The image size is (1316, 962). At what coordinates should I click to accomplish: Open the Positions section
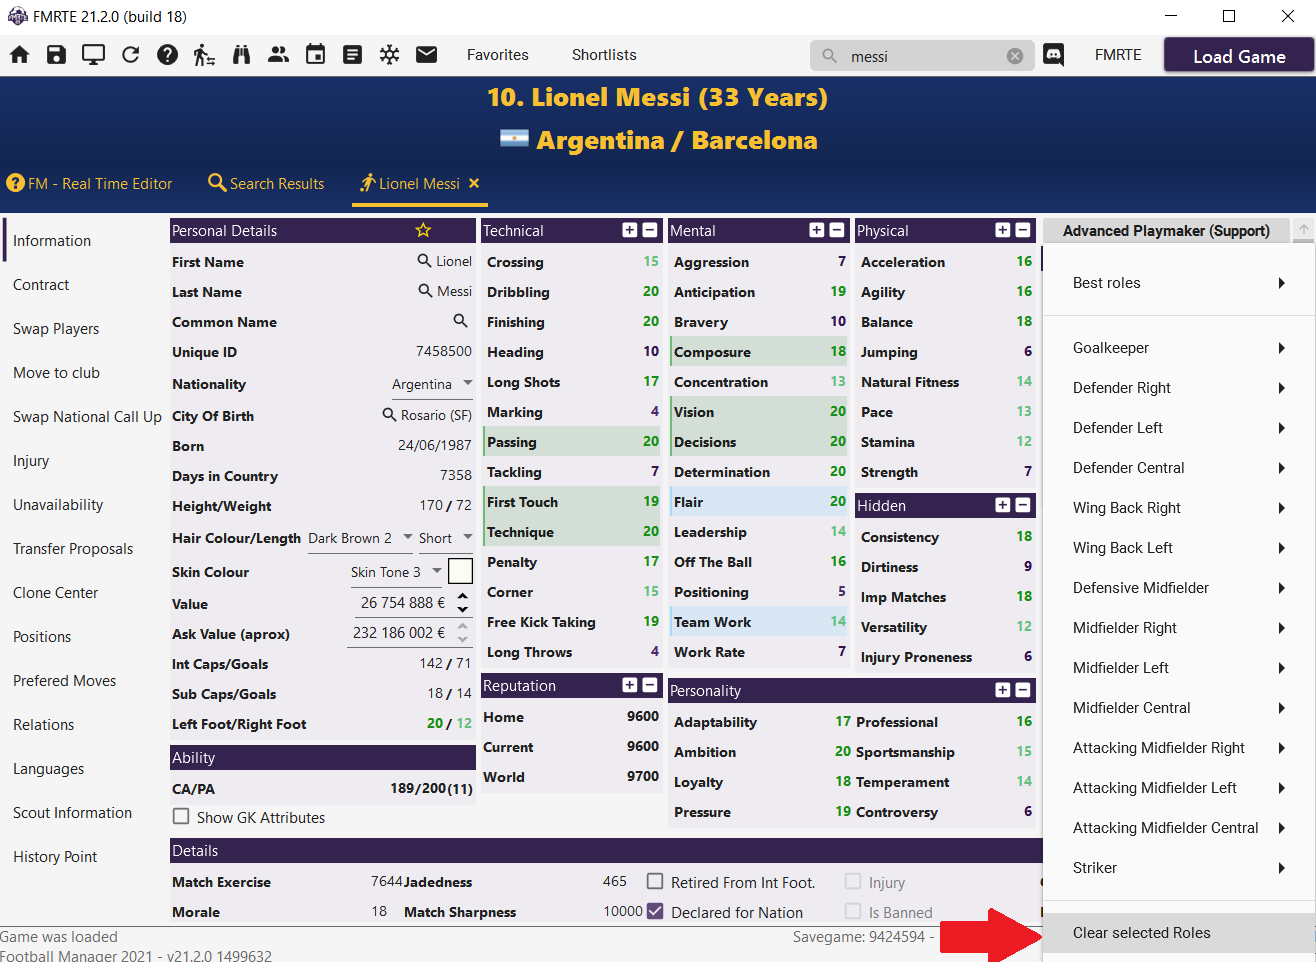click(42, 637)
